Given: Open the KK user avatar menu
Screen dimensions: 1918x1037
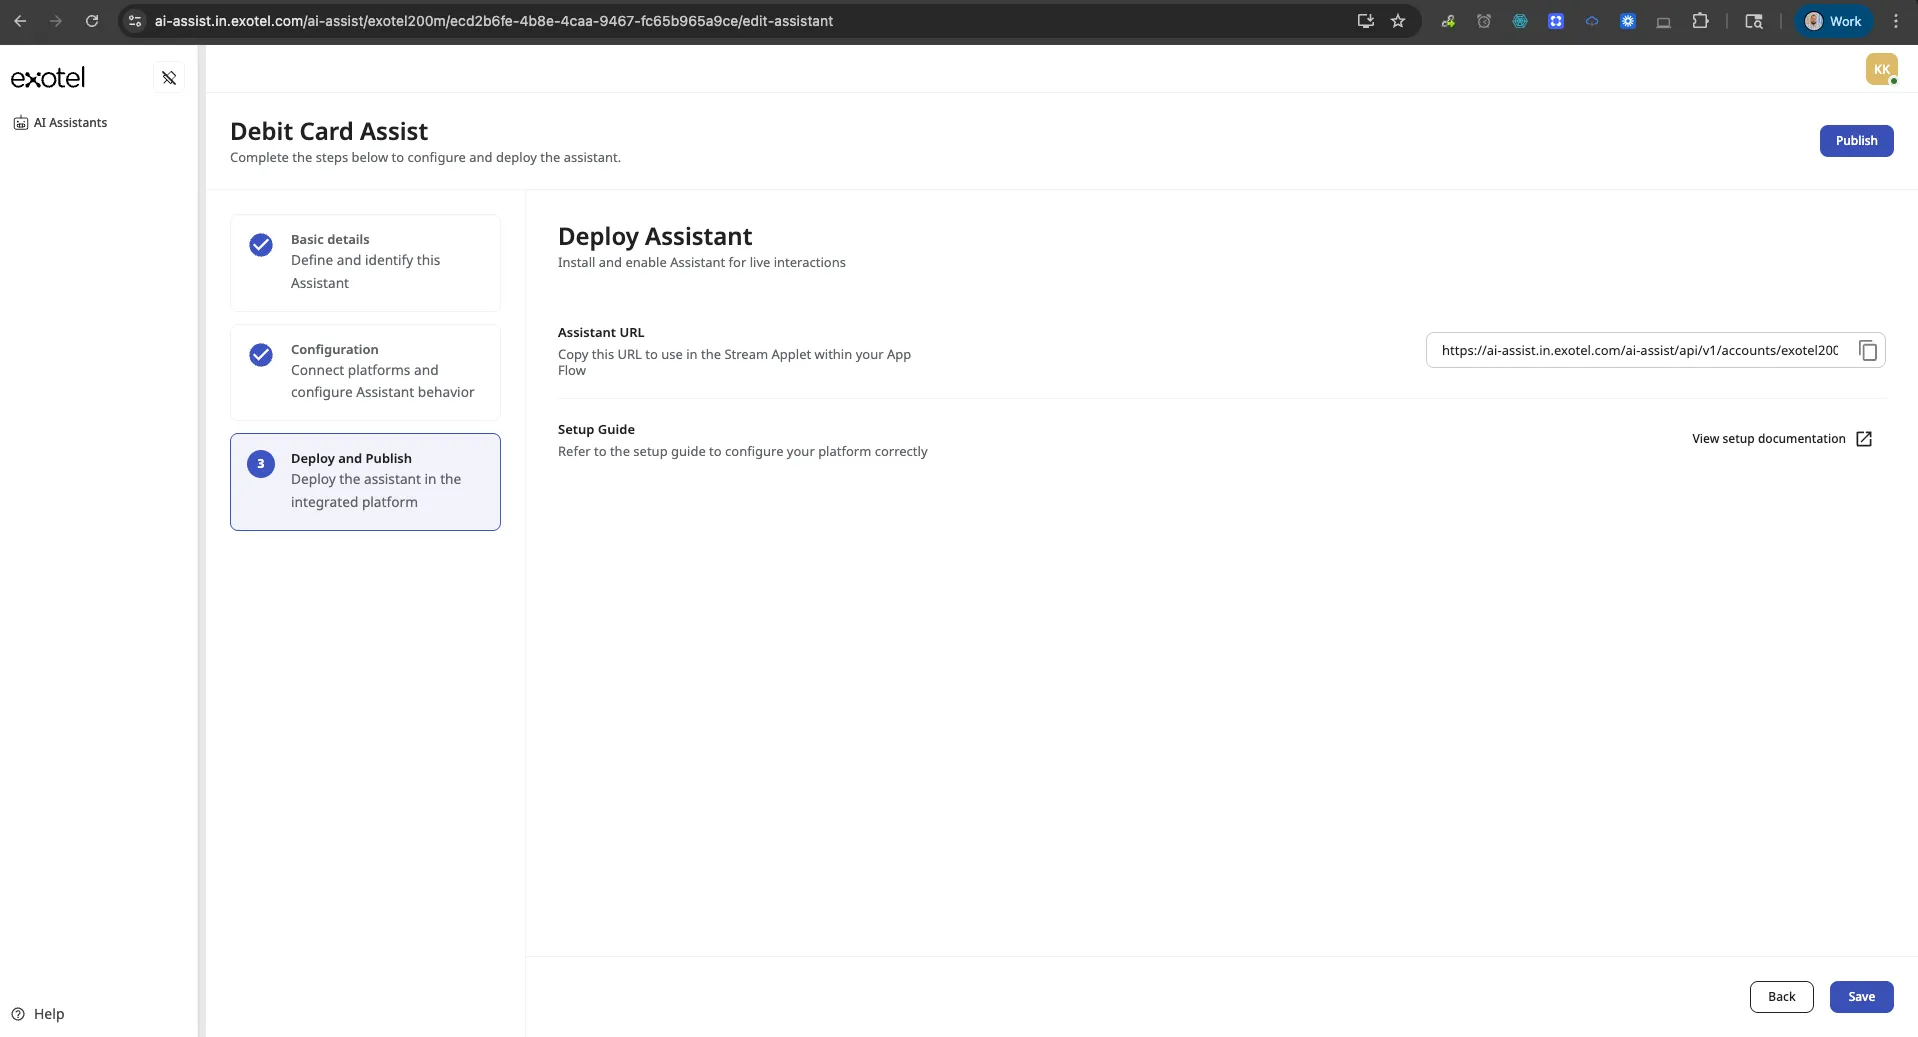Looking at the screenshot, I should coord(1881,69).
